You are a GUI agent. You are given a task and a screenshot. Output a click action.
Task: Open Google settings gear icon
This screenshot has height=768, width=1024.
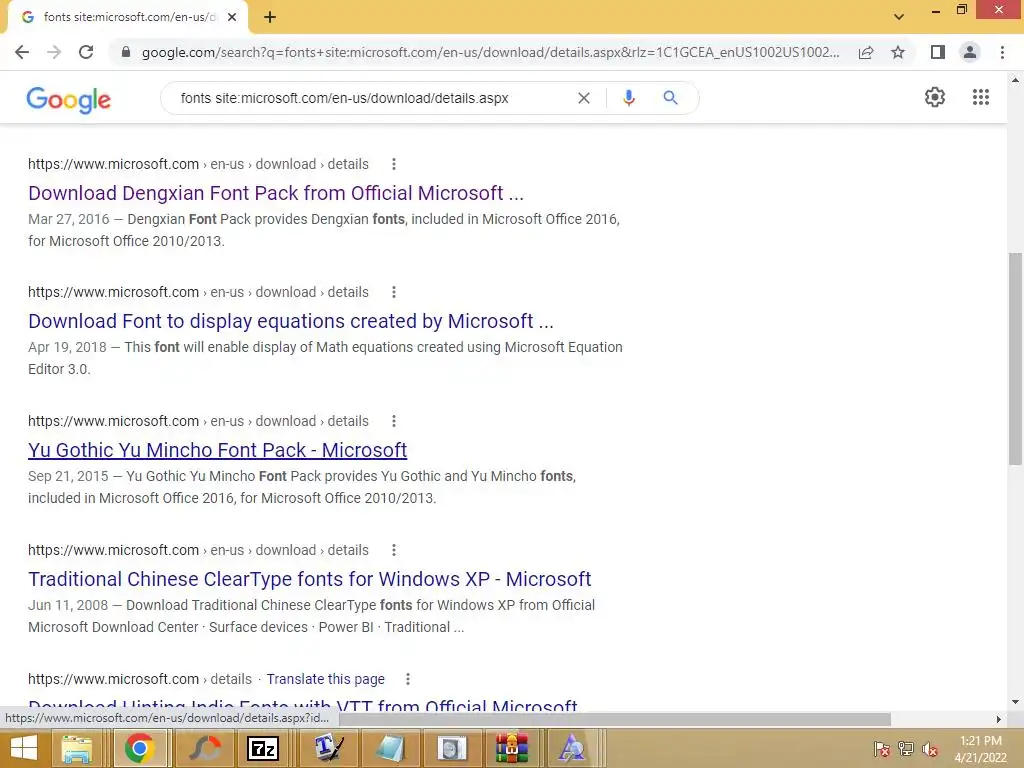point(935,97)
